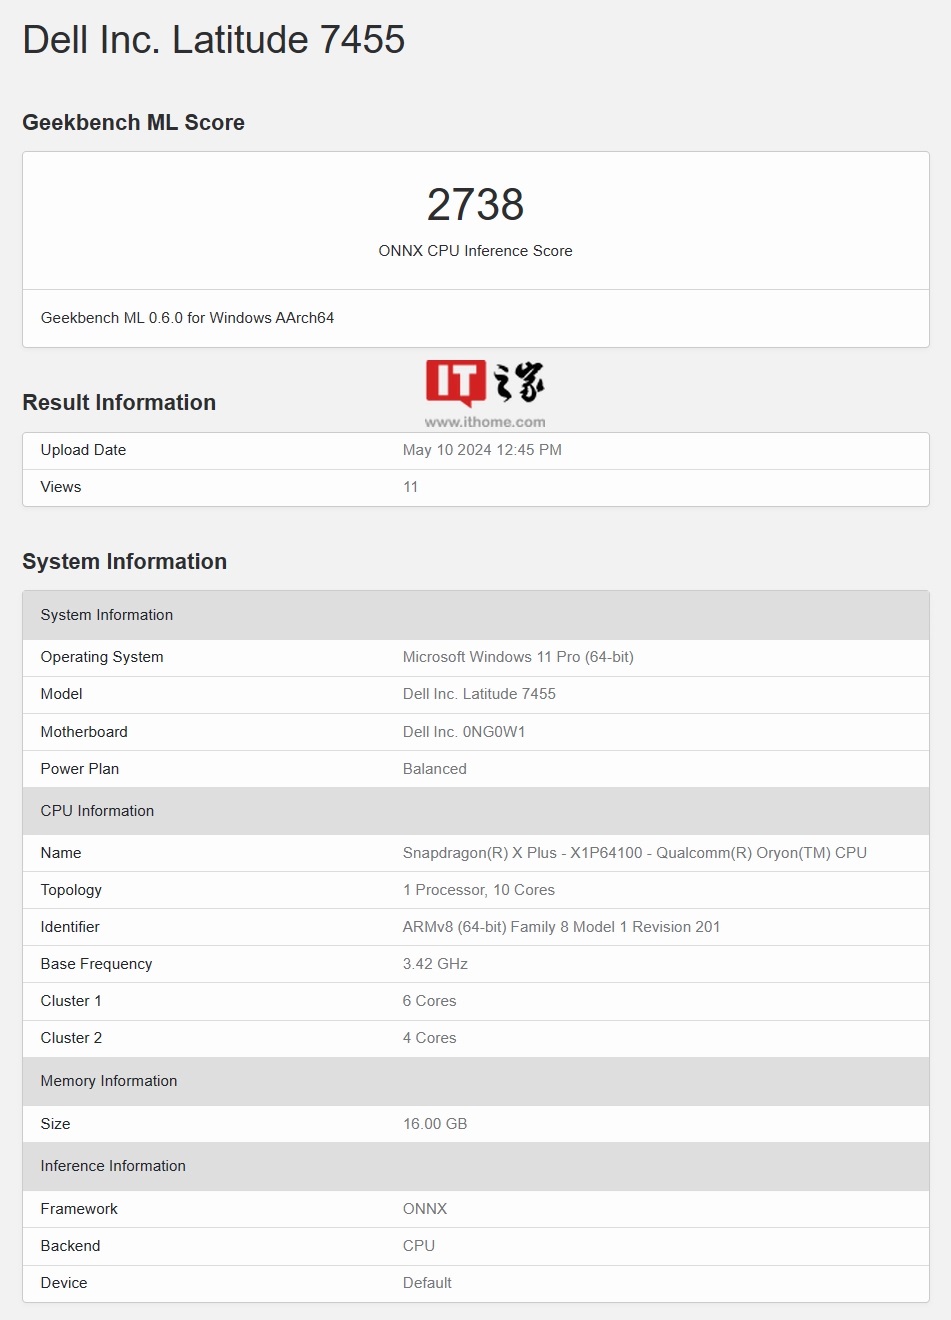Click the Views label
The image size is (951, 1320).
coord(61,487)
